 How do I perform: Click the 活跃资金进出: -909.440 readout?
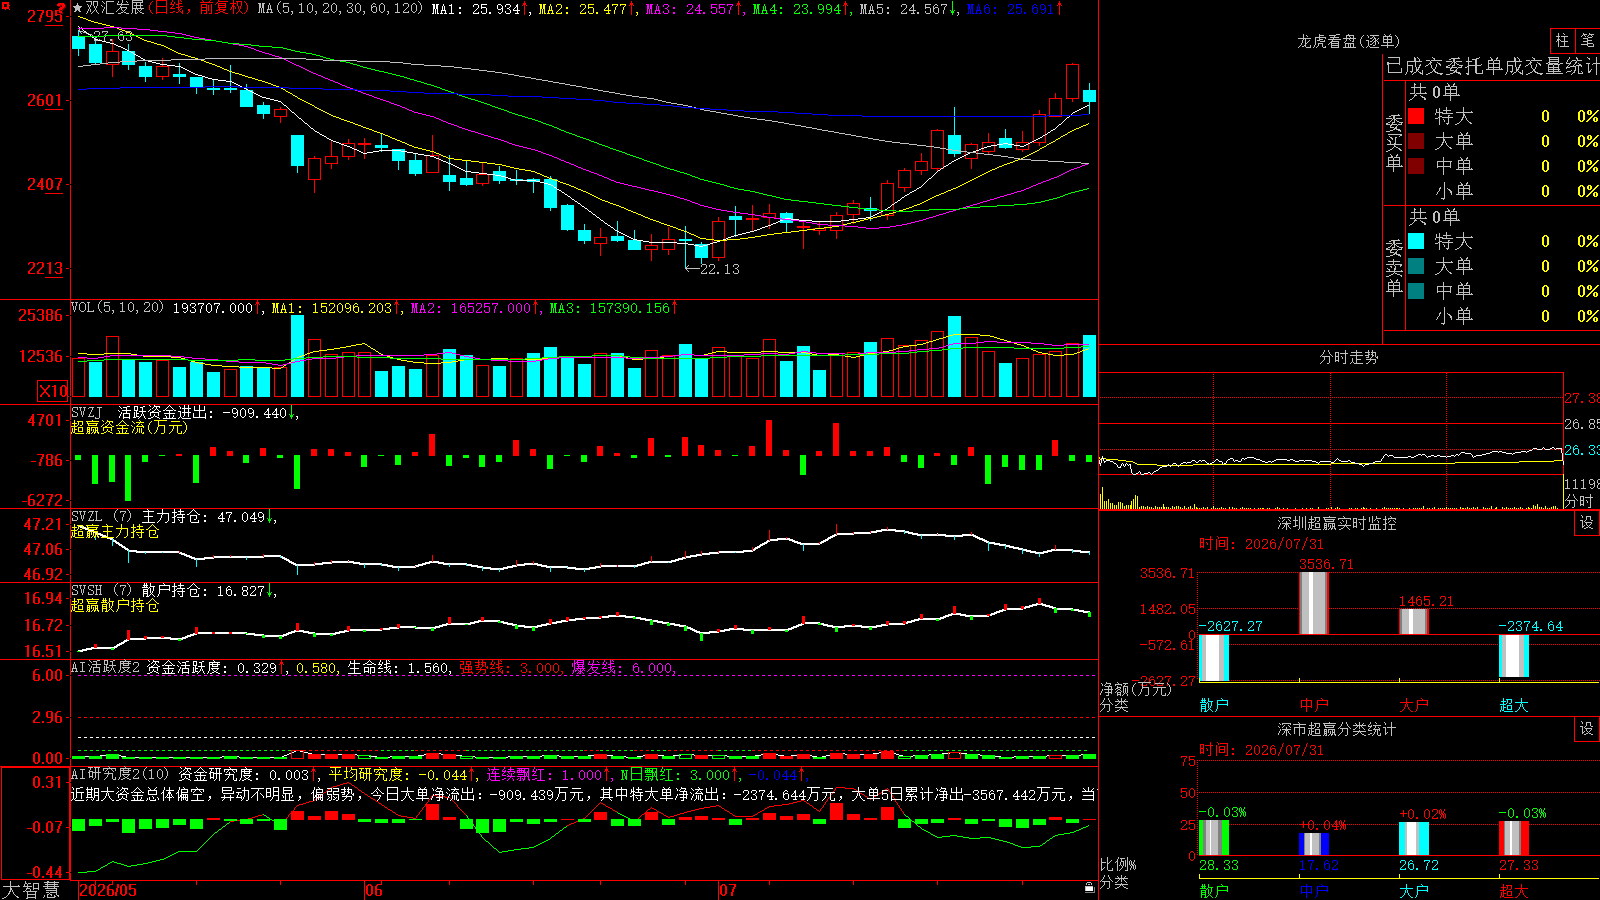[x=208, y=412]
